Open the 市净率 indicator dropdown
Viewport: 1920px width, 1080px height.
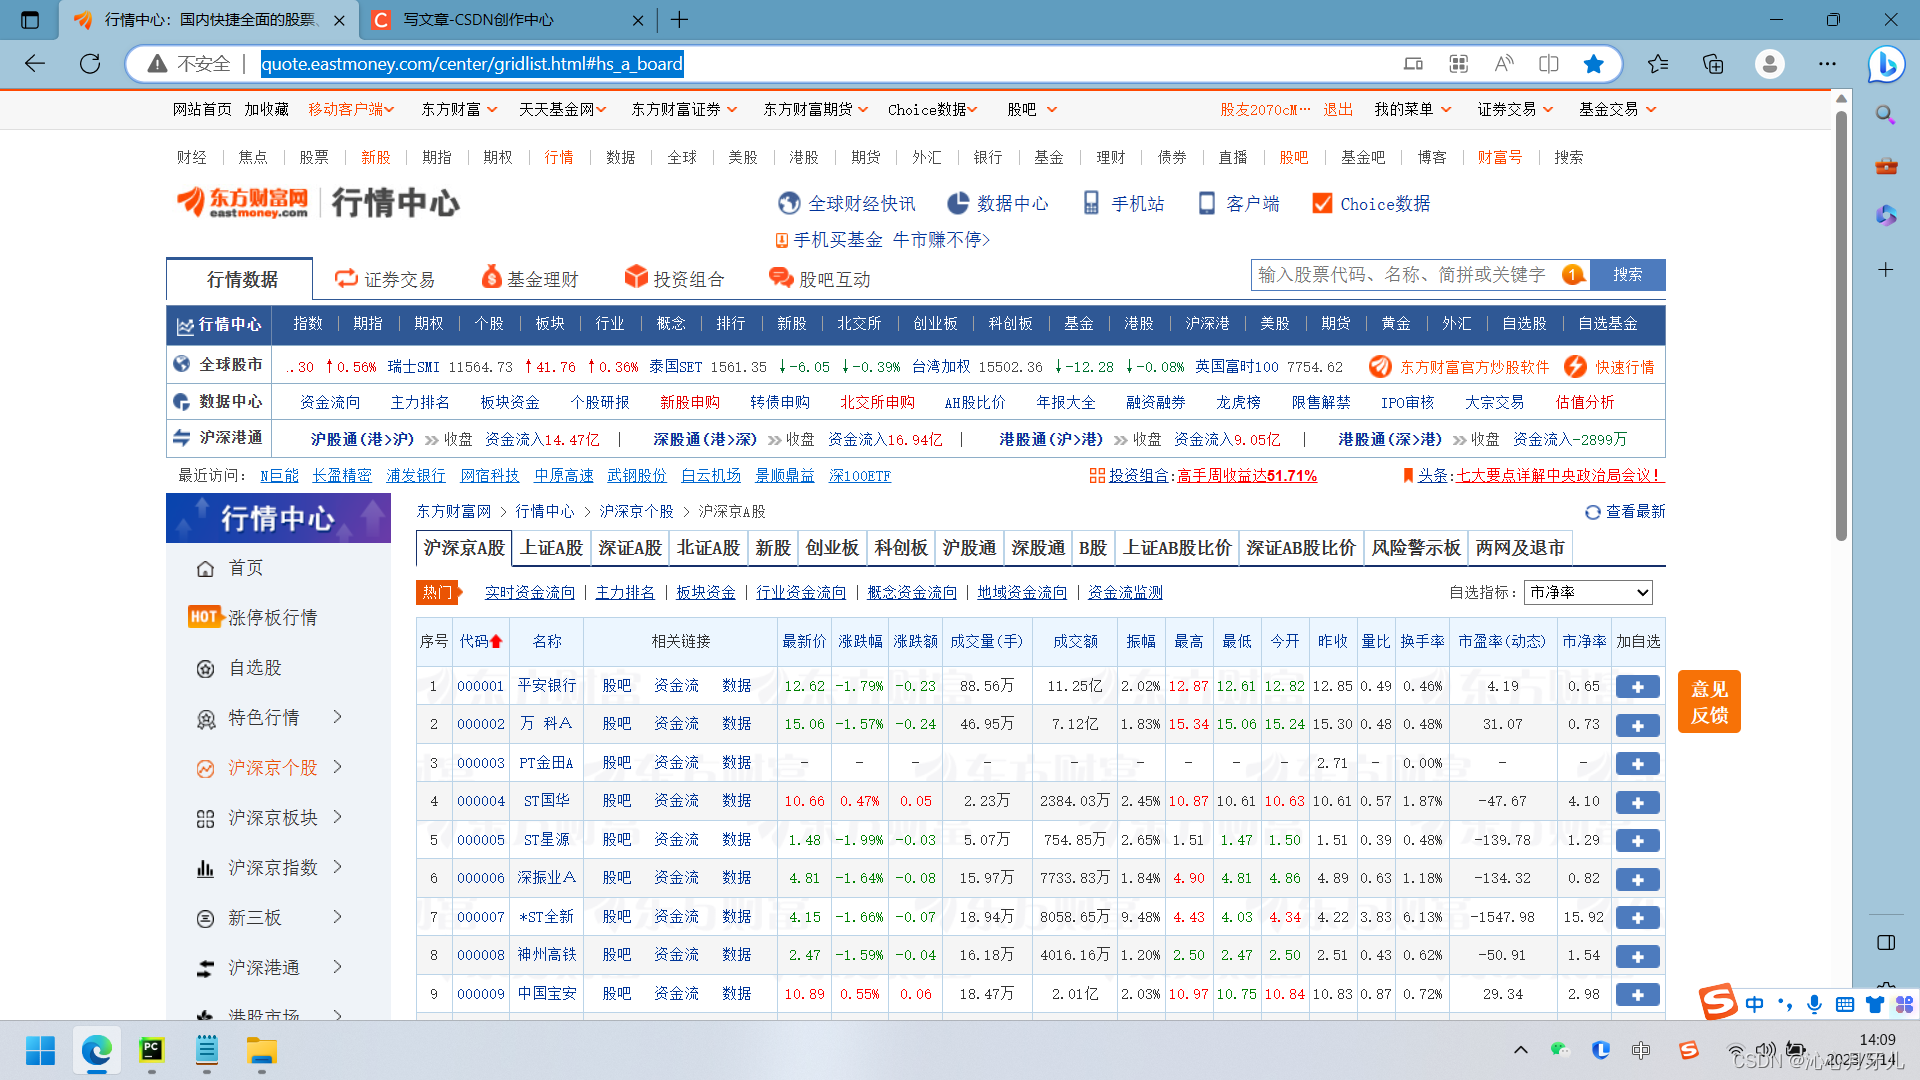click(1588, 593)
